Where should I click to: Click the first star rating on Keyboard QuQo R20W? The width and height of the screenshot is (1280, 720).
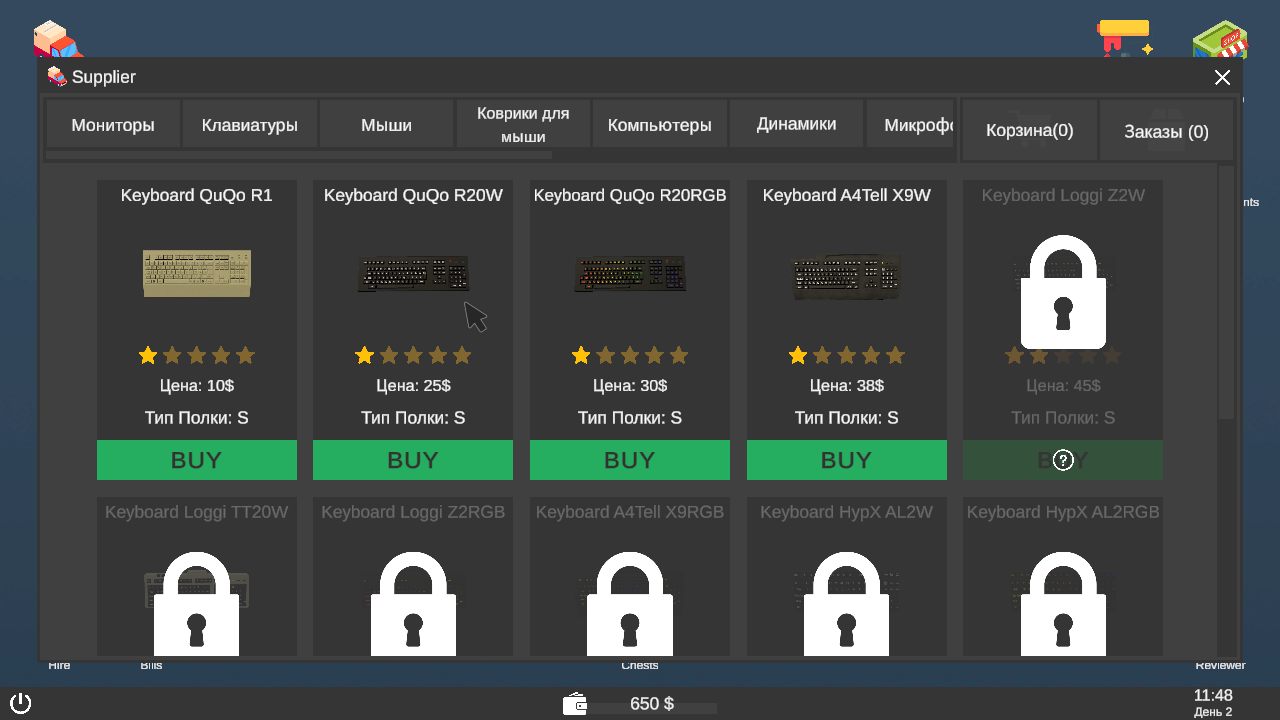tap(364, 355)
